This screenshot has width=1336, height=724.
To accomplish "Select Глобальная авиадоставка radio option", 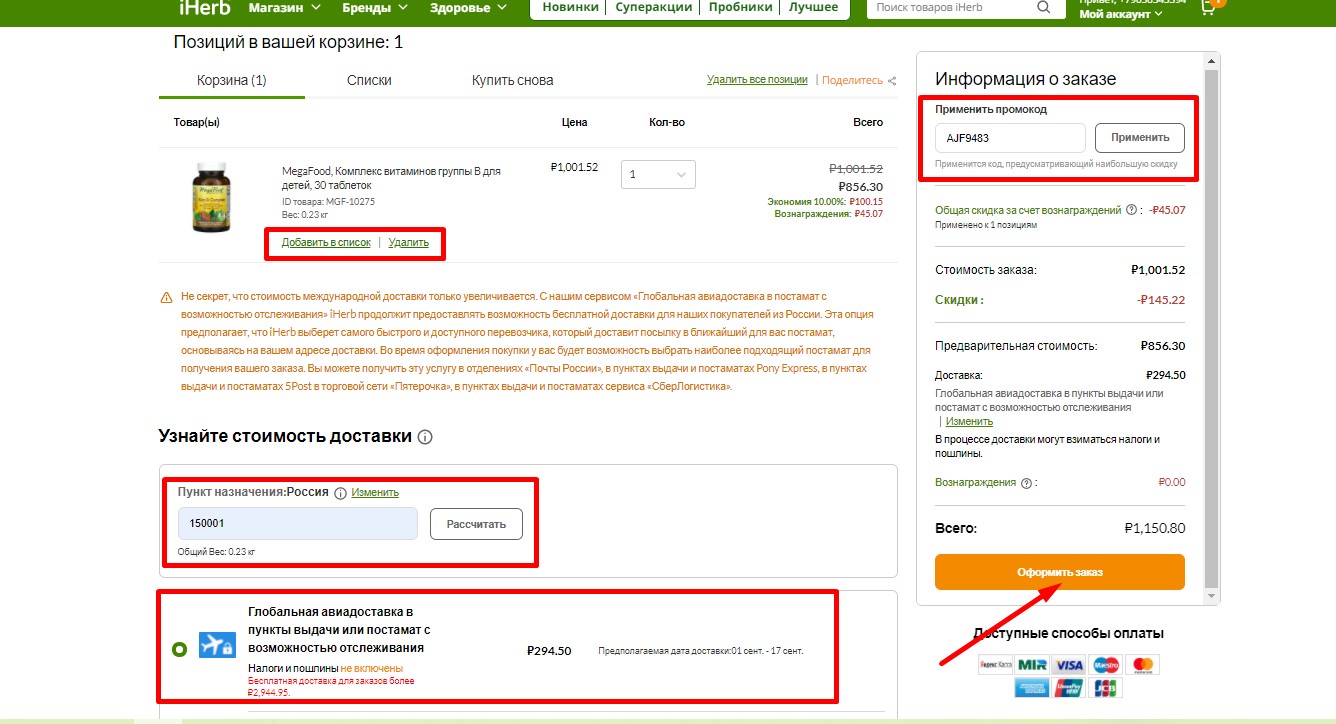I will 179,650.
